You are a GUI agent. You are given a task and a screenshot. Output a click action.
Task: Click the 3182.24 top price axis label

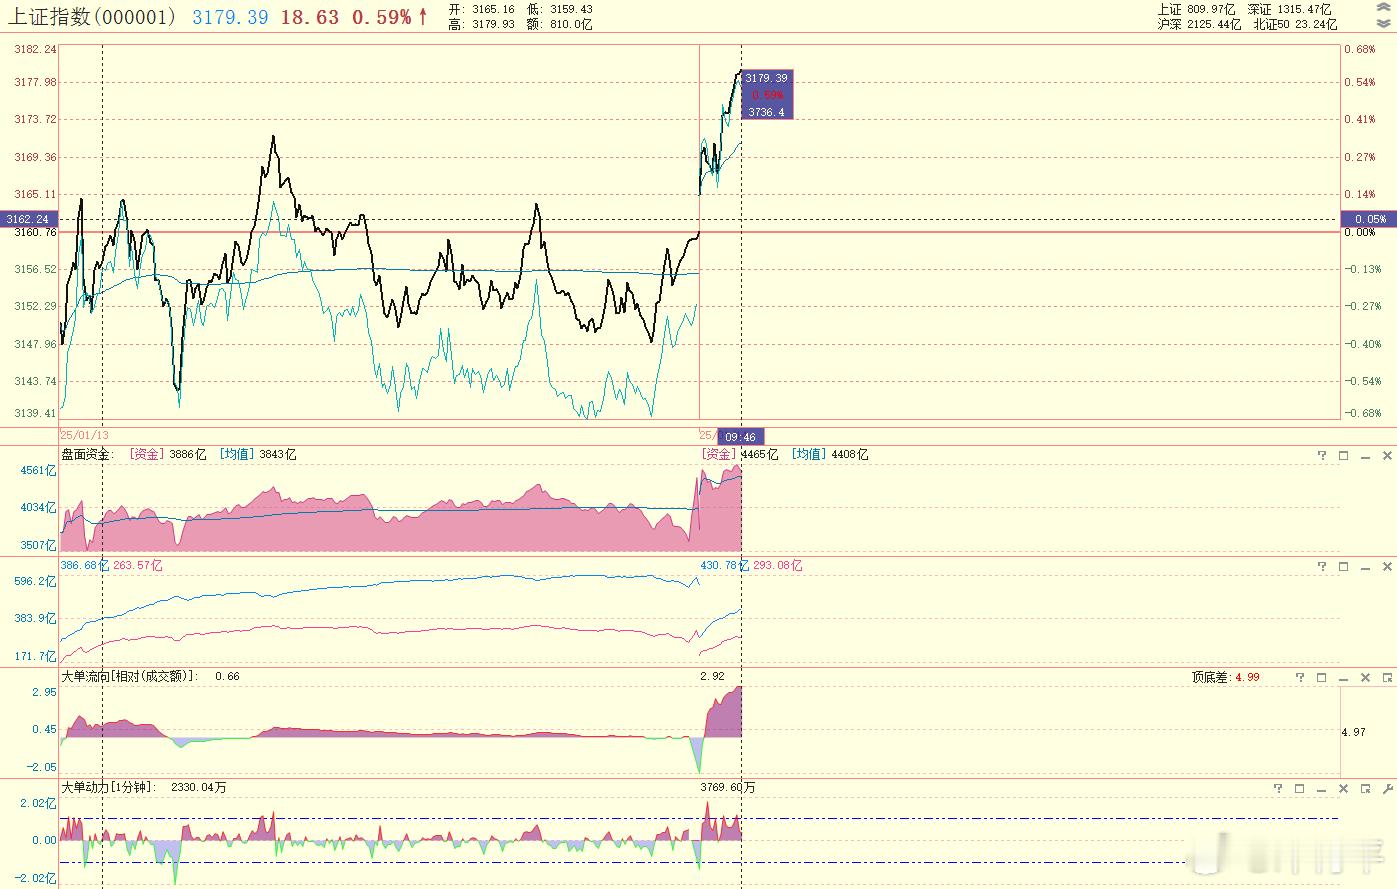36,49
